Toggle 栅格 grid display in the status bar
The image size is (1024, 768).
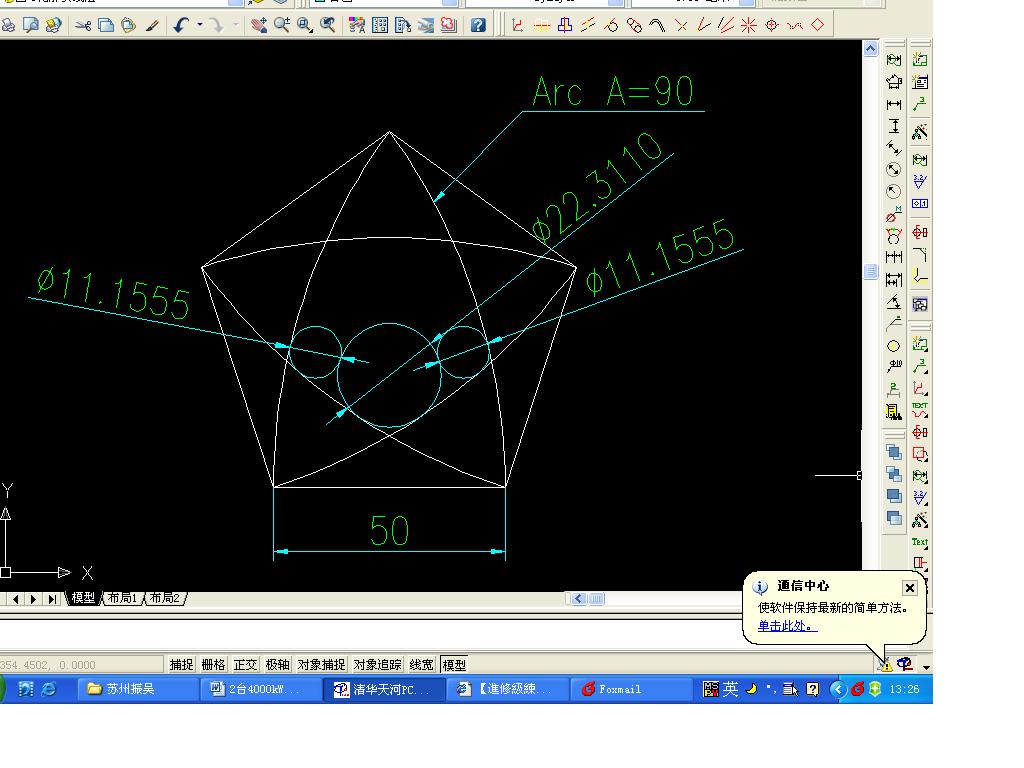(214, 664)
